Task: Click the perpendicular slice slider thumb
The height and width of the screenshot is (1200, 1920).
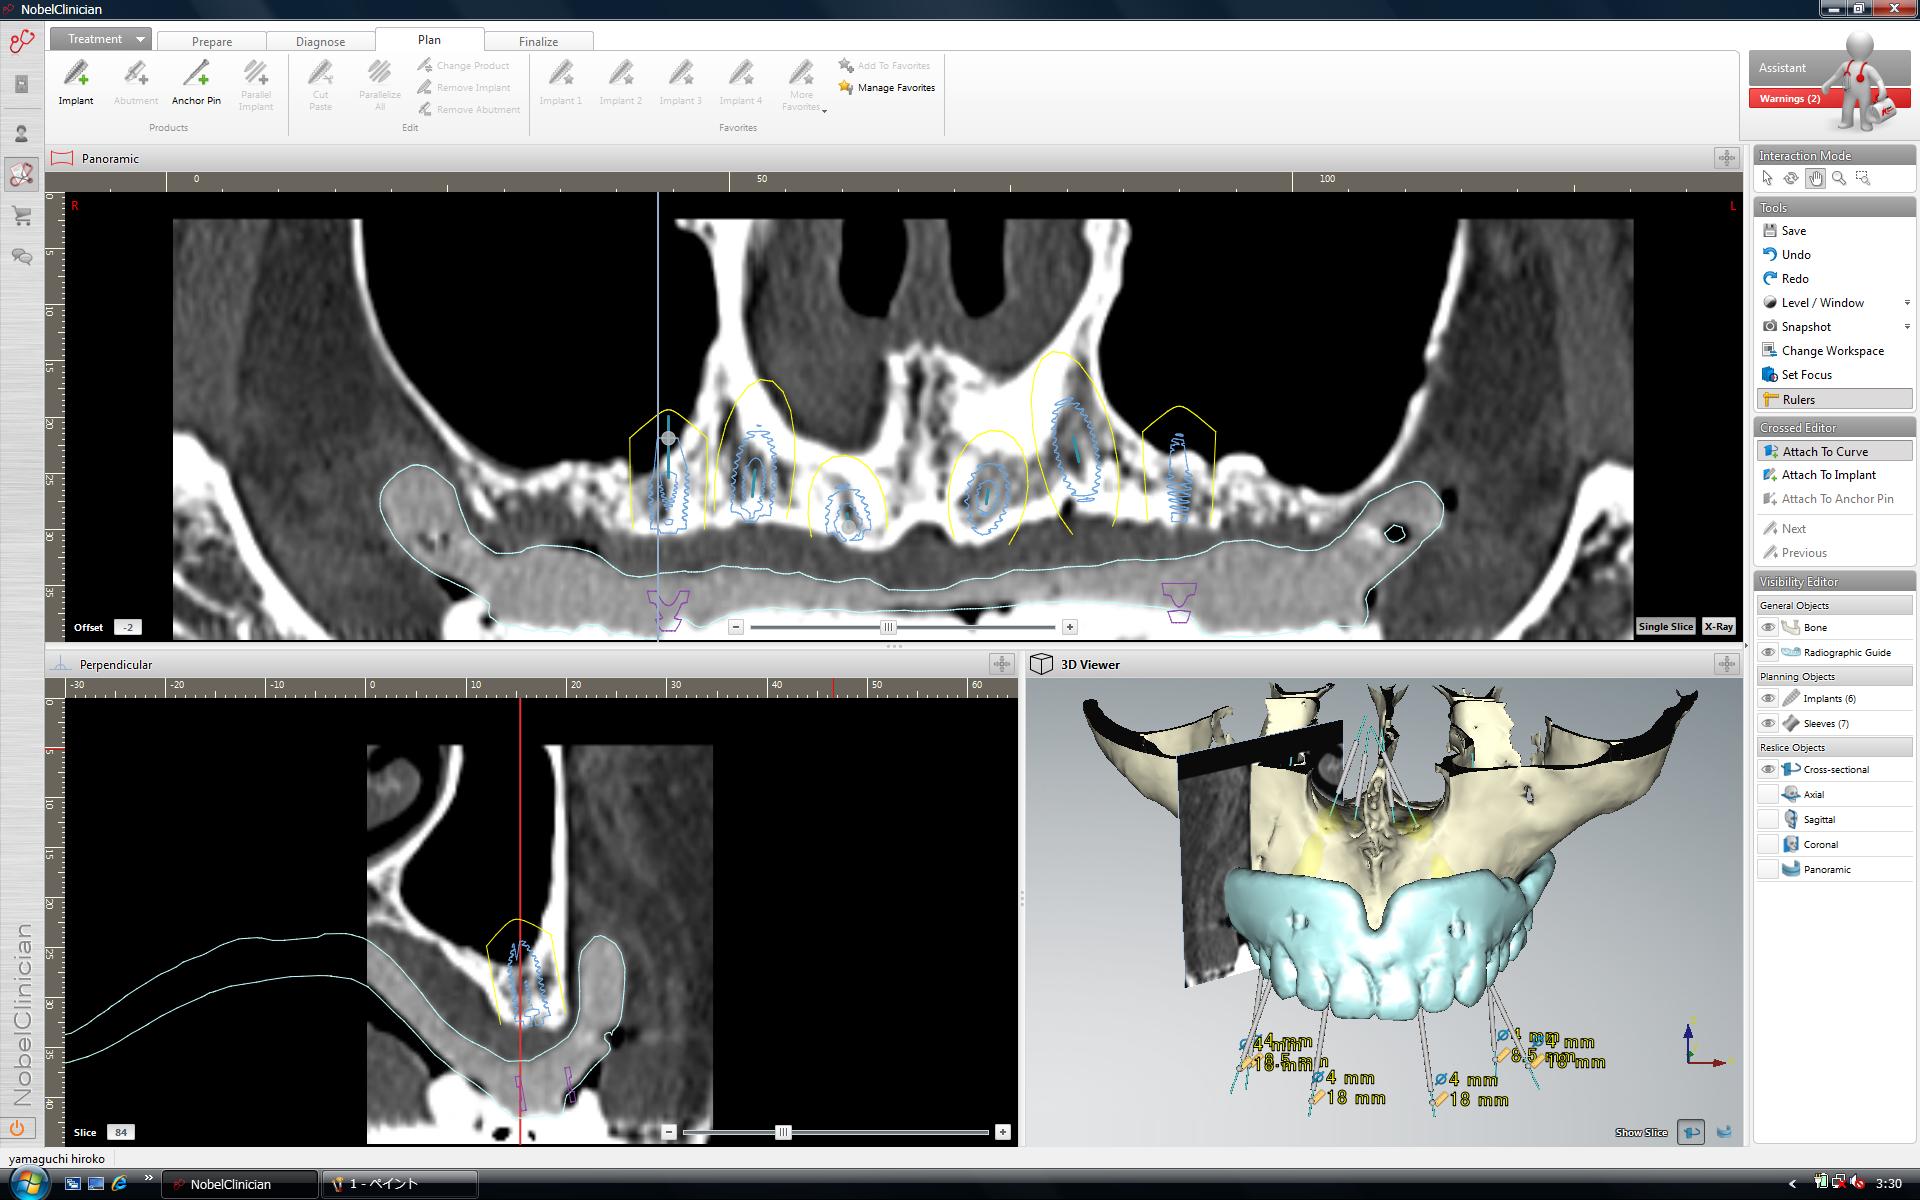Action: click(783, 1132)
